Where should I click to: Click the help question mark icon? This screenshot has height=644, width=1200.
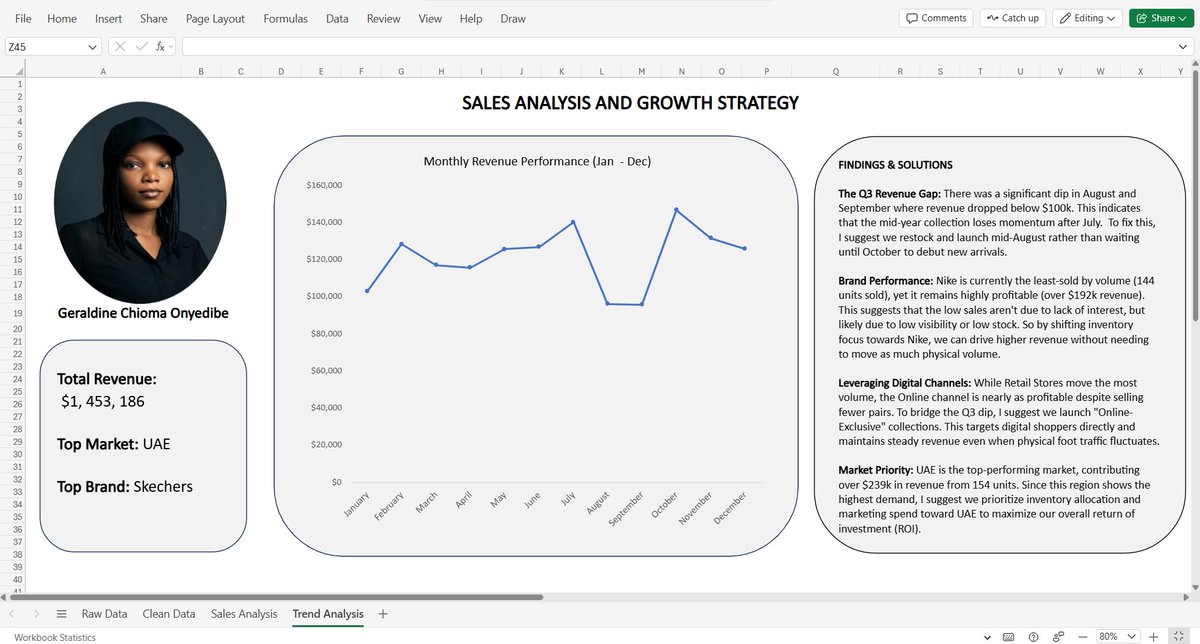click(1033, 637)
